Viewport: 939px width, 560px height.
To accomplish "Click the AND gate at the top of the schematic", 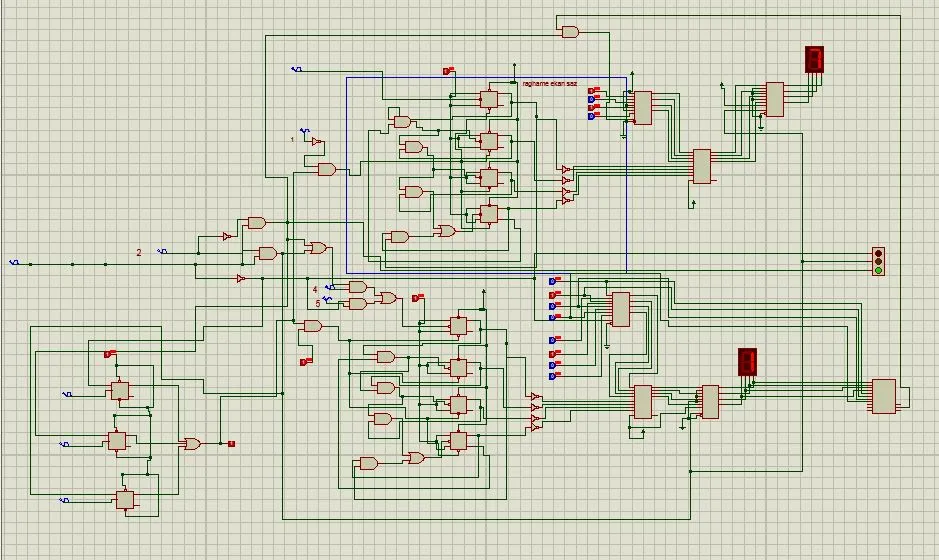I will pos(570,32).
